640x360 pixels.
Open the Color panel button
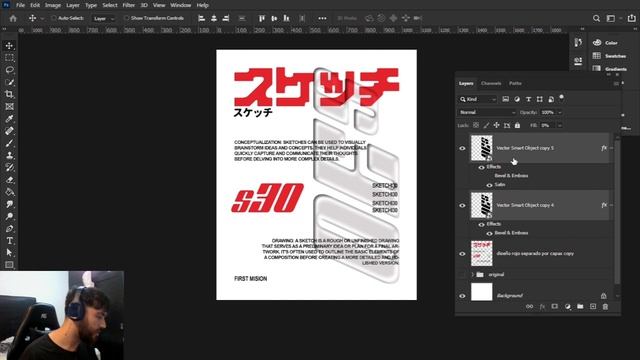[606, 42]
